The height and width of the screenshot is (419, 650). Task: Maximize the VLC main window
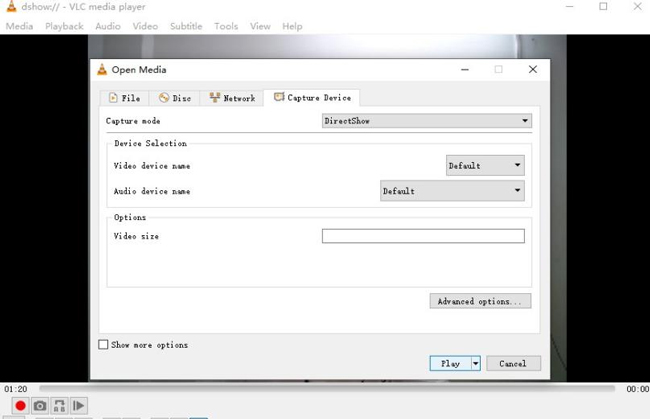(604, 6)
